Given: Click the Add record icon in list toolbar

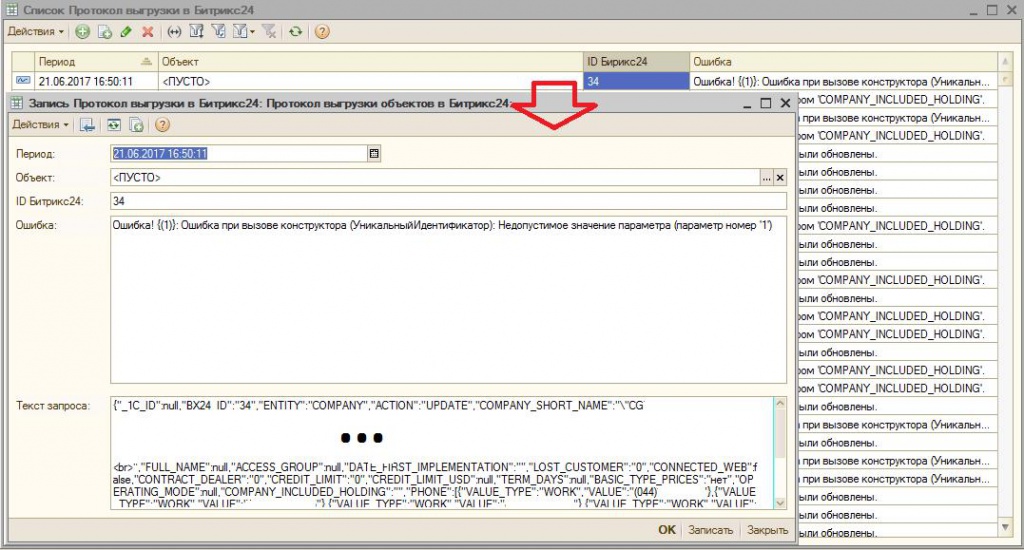Looking at the screenshot, I should pos(82,31).
